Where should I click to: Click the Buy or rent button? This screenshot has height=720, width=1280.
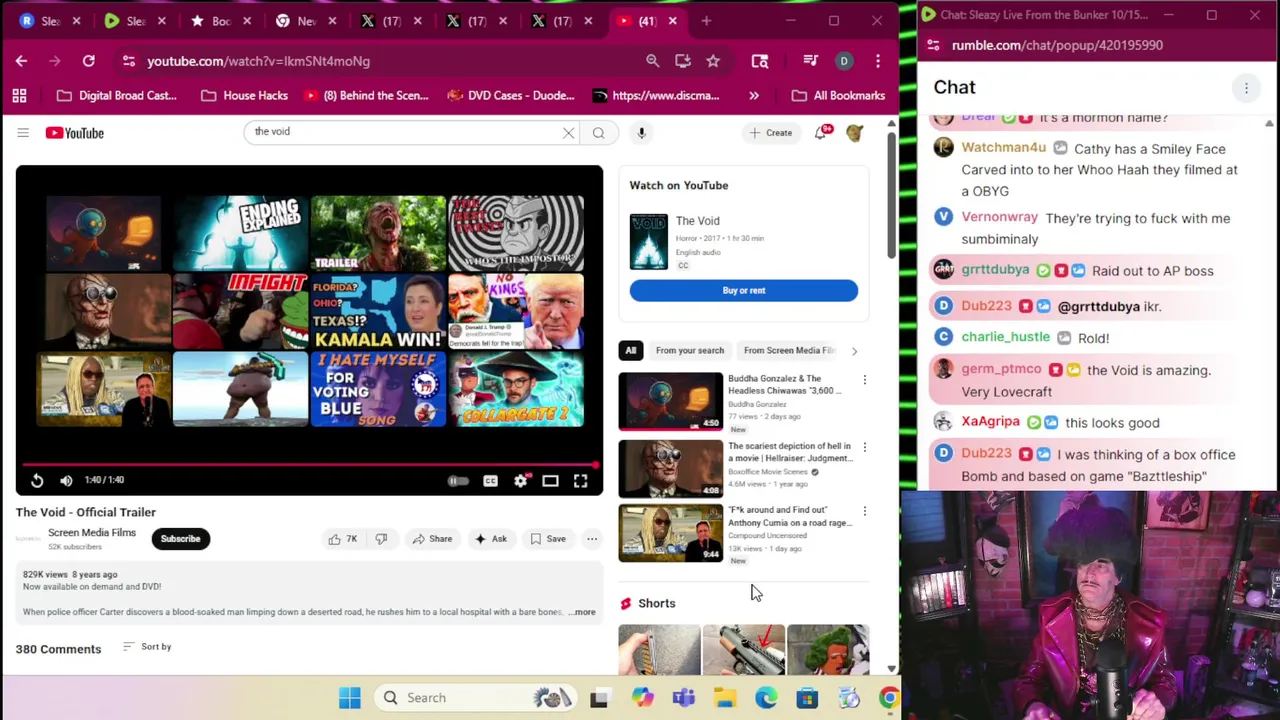(x=744, y=290)
